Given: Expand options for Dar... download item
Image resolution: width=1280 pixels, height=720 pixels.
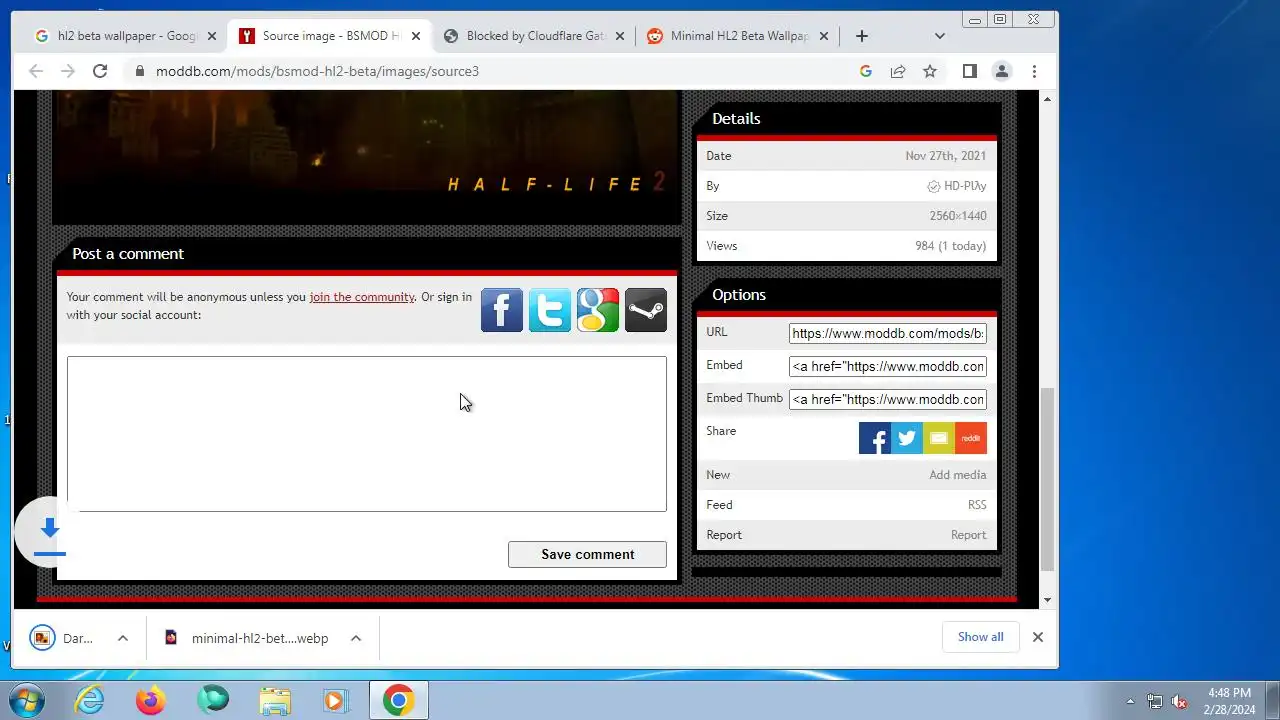Looking at the screenshot, I should click(123, 638).
